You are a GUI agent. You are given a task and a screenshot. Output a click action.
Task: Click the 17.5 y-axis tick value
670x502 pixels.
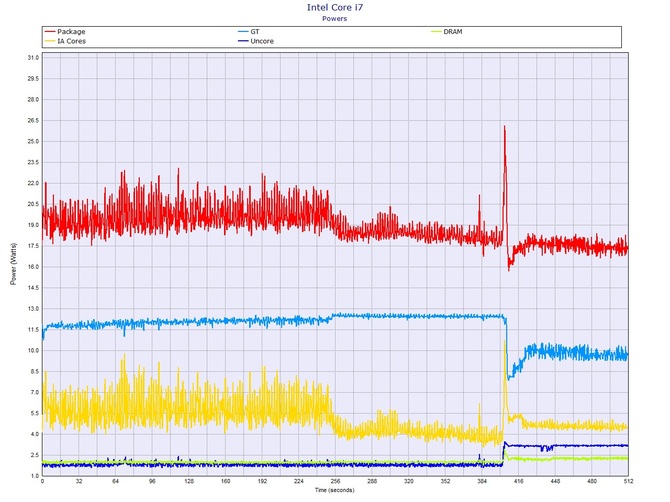pos(33,246)
